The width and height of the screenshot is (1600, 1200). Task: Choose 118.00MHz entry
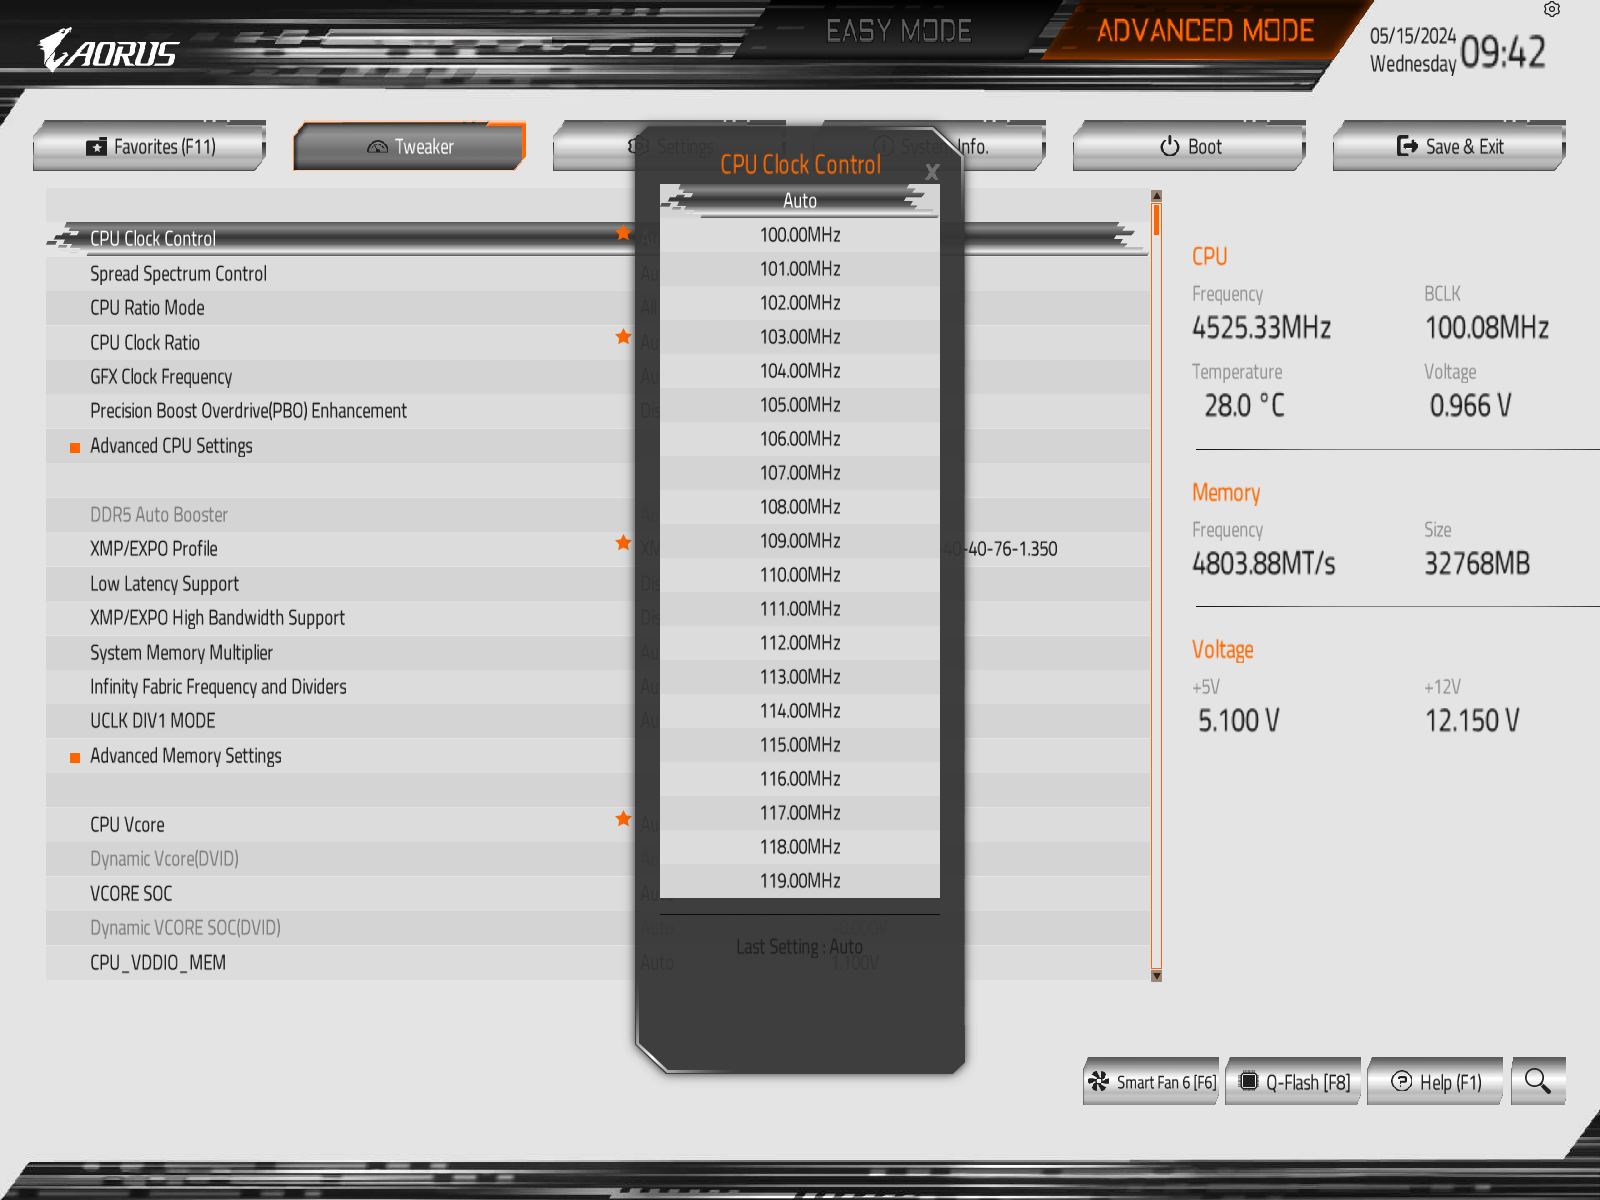[800, 847]
